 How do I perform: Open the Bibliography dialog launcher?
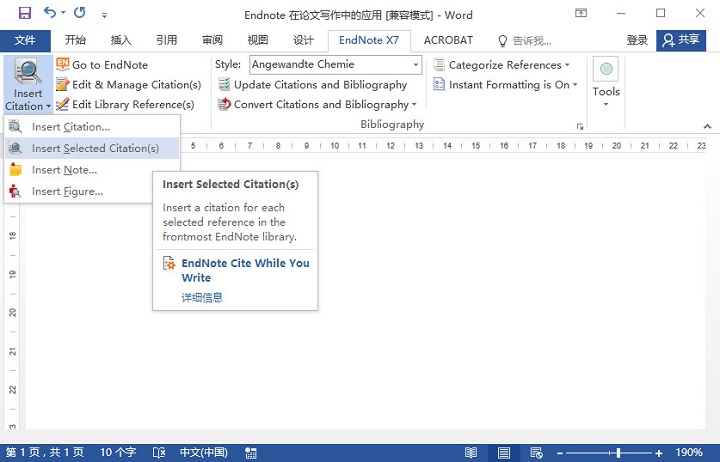point(580,126)
